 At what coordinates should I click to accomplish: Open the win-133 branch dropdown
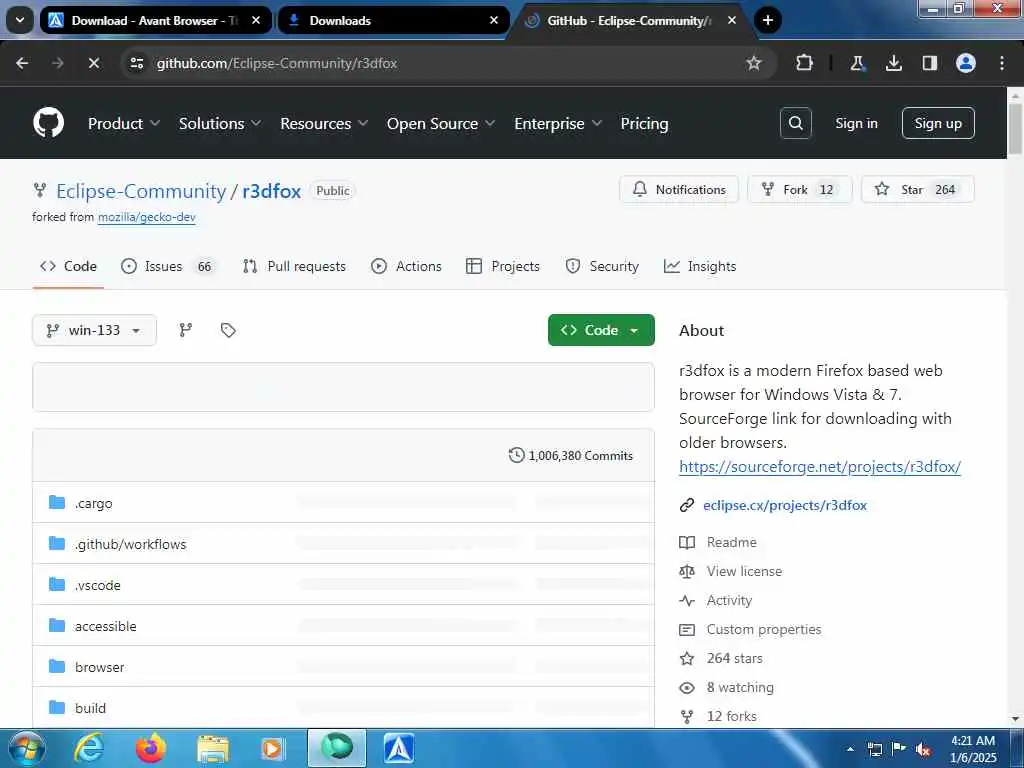(94, 330)
